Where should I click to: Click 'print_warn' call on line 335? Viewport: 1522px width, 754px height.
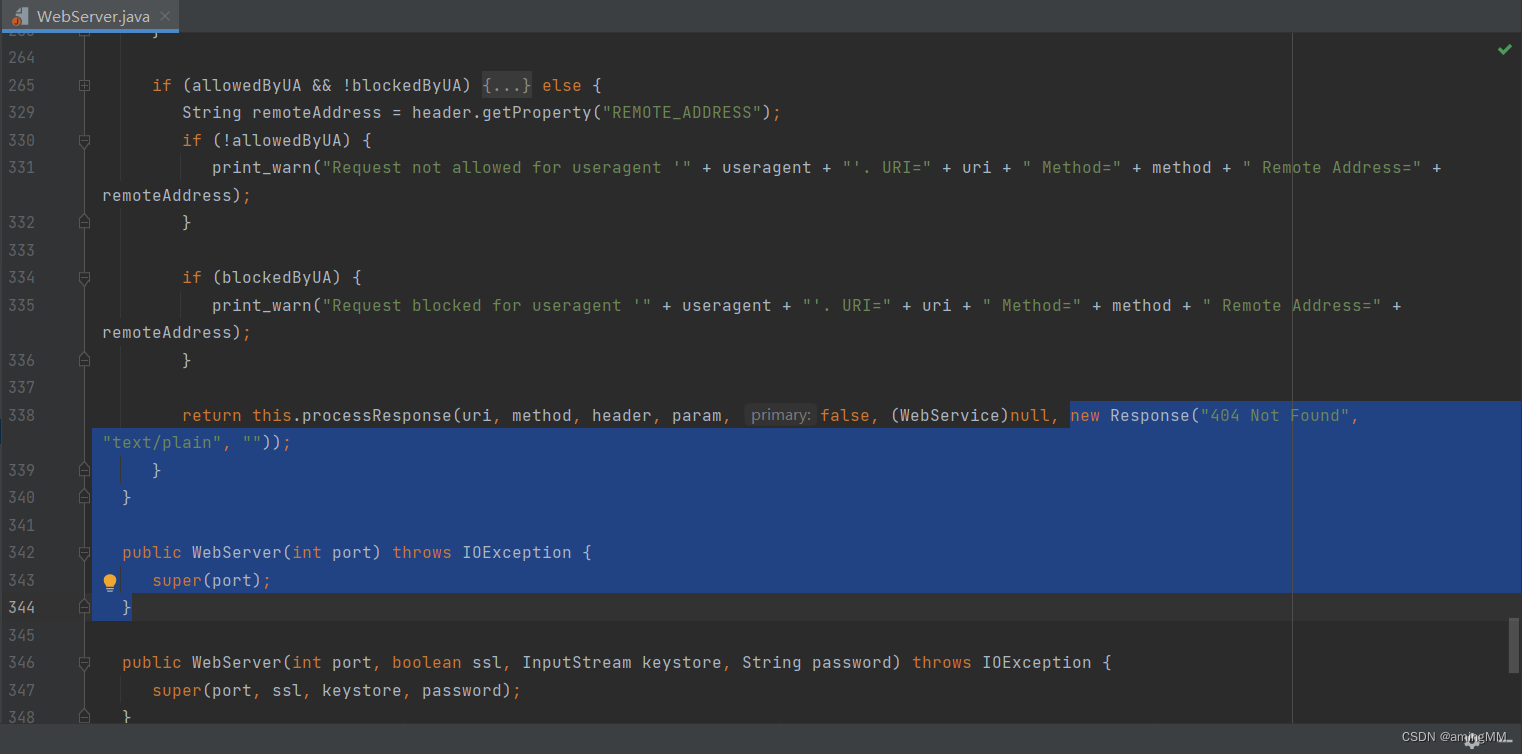point(262,305)
